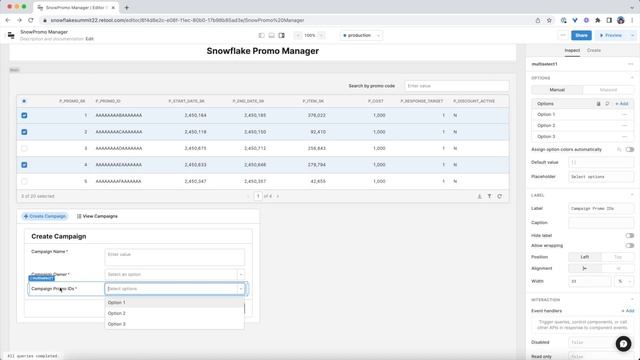Image resolution: width=640 pixels, height=360 pixels.
Task: Click the Preview button
Action: (x=611, y=36)
